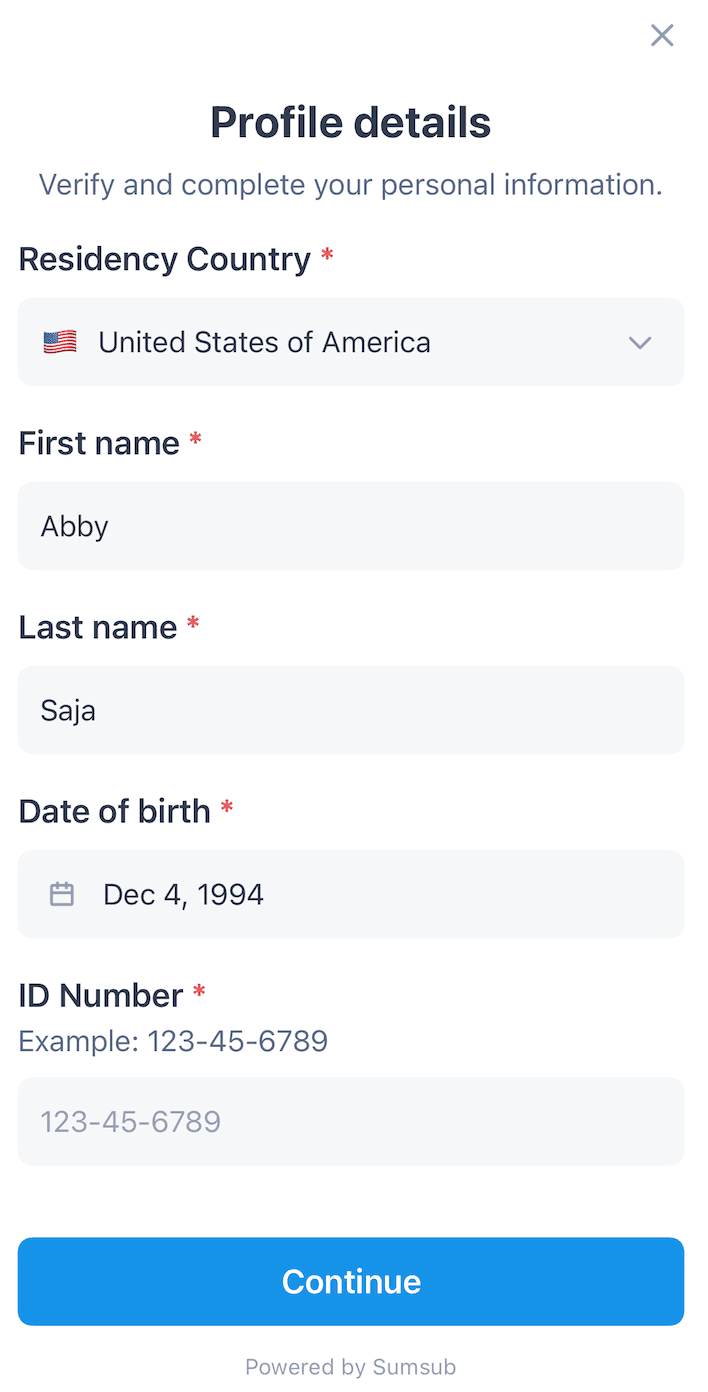Close the Profile details dialog
This screenshot has height=1392, width=708.
coord(662,36)
